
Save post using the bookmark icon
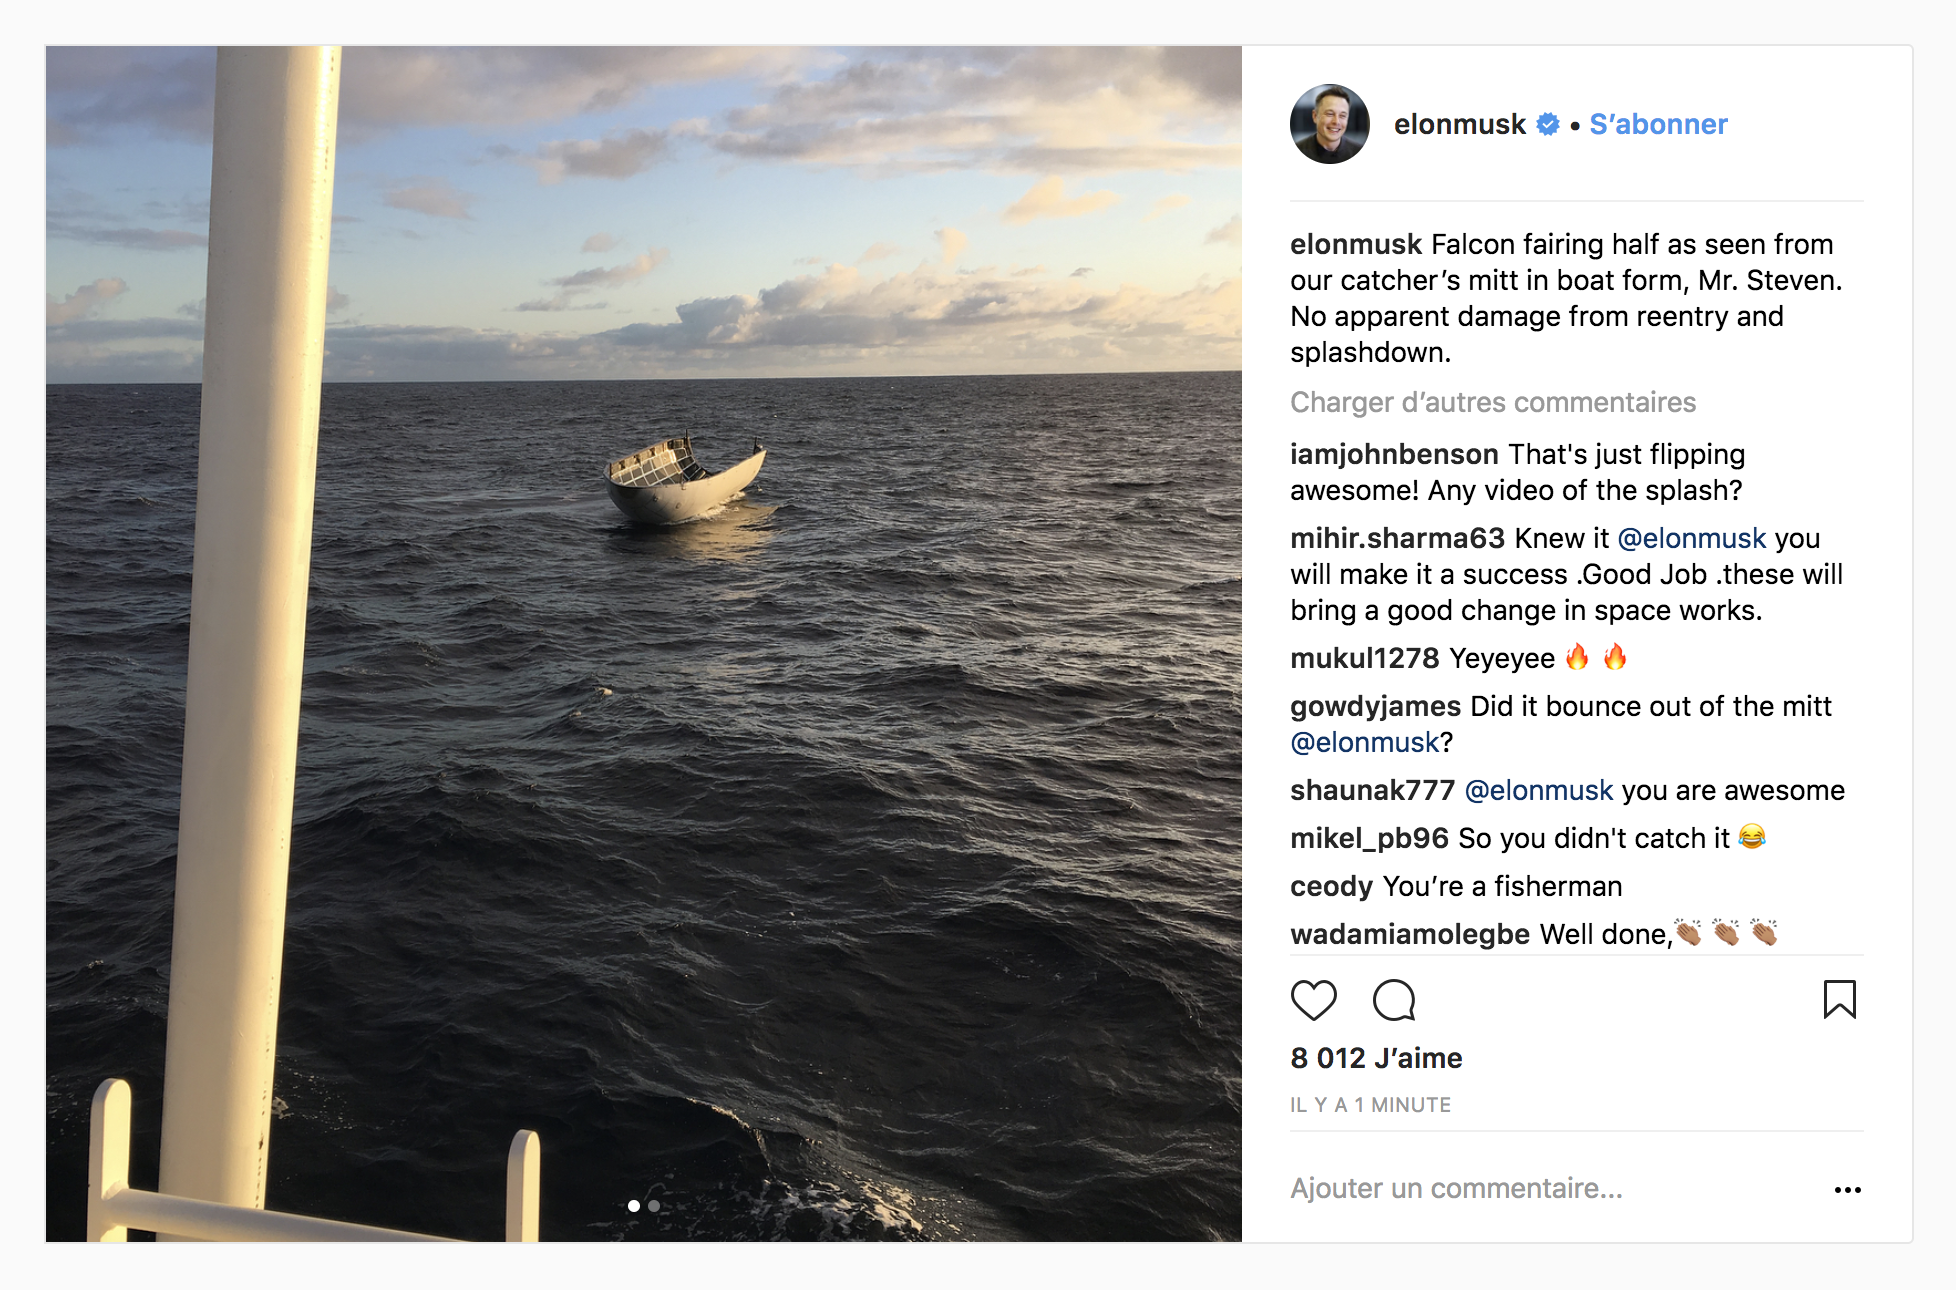click(x=1839, y=999)
